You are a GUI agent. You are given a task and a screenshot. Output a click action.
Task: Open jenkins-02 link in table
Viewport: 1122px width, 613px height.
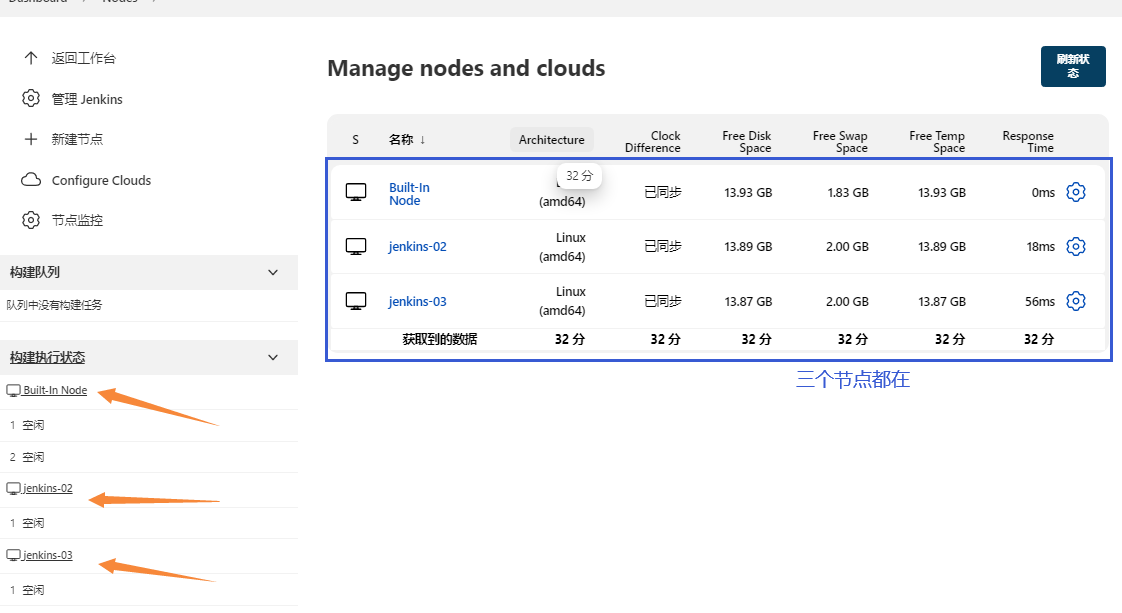pos(417,246)
